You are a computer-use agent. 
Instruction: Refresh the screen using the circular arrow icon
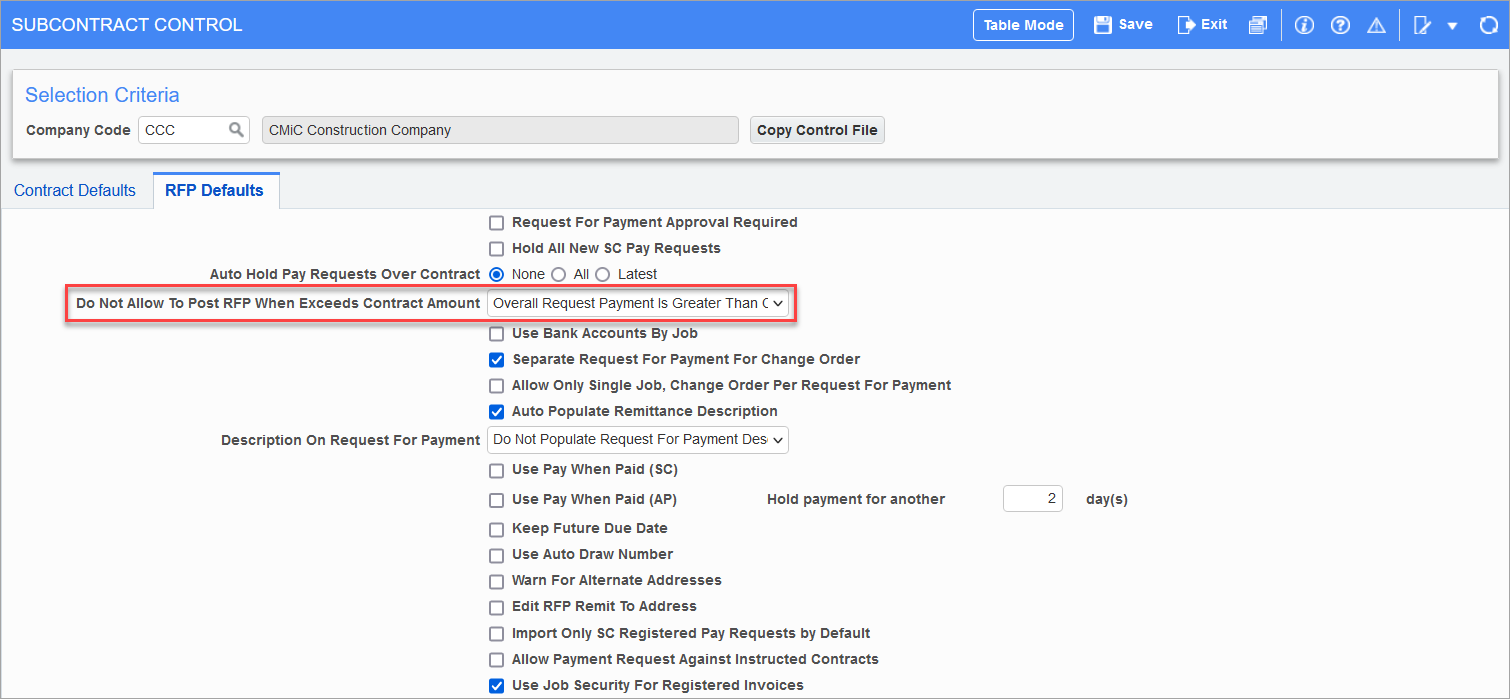[x=1489, y=25]
